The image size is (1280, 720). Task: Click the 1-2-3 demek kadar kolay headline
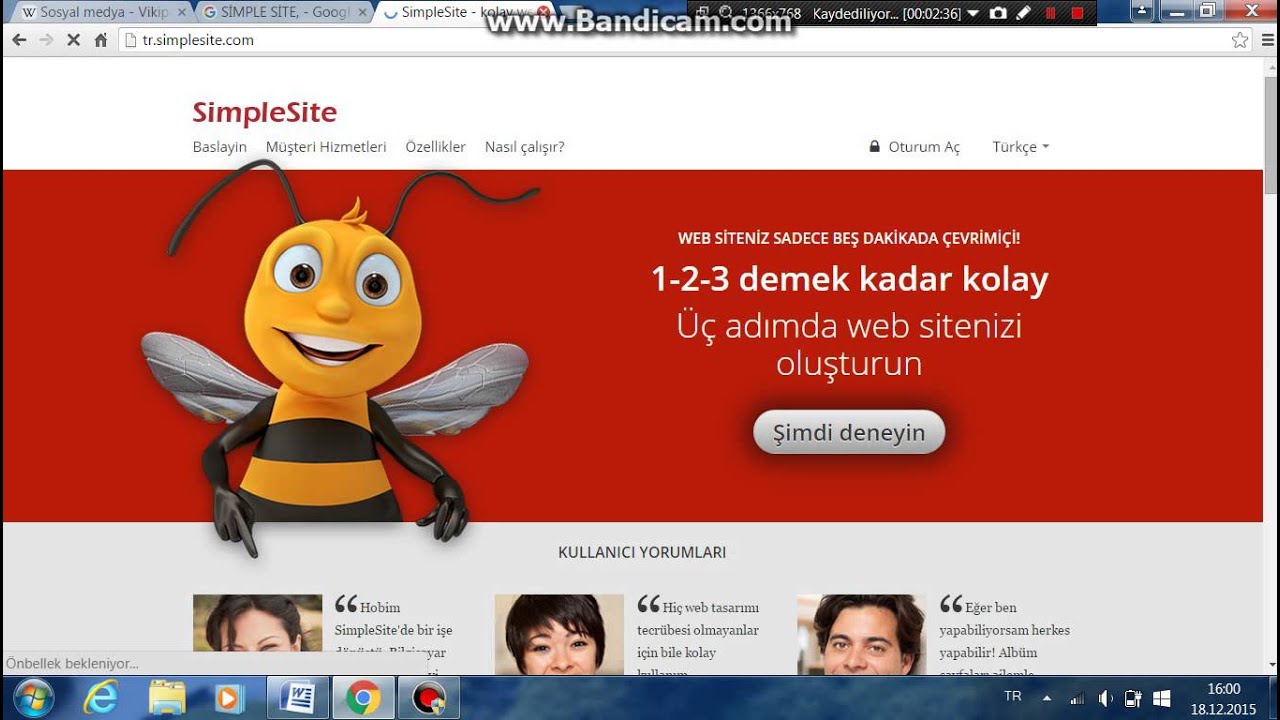click(x=849, y=279)
